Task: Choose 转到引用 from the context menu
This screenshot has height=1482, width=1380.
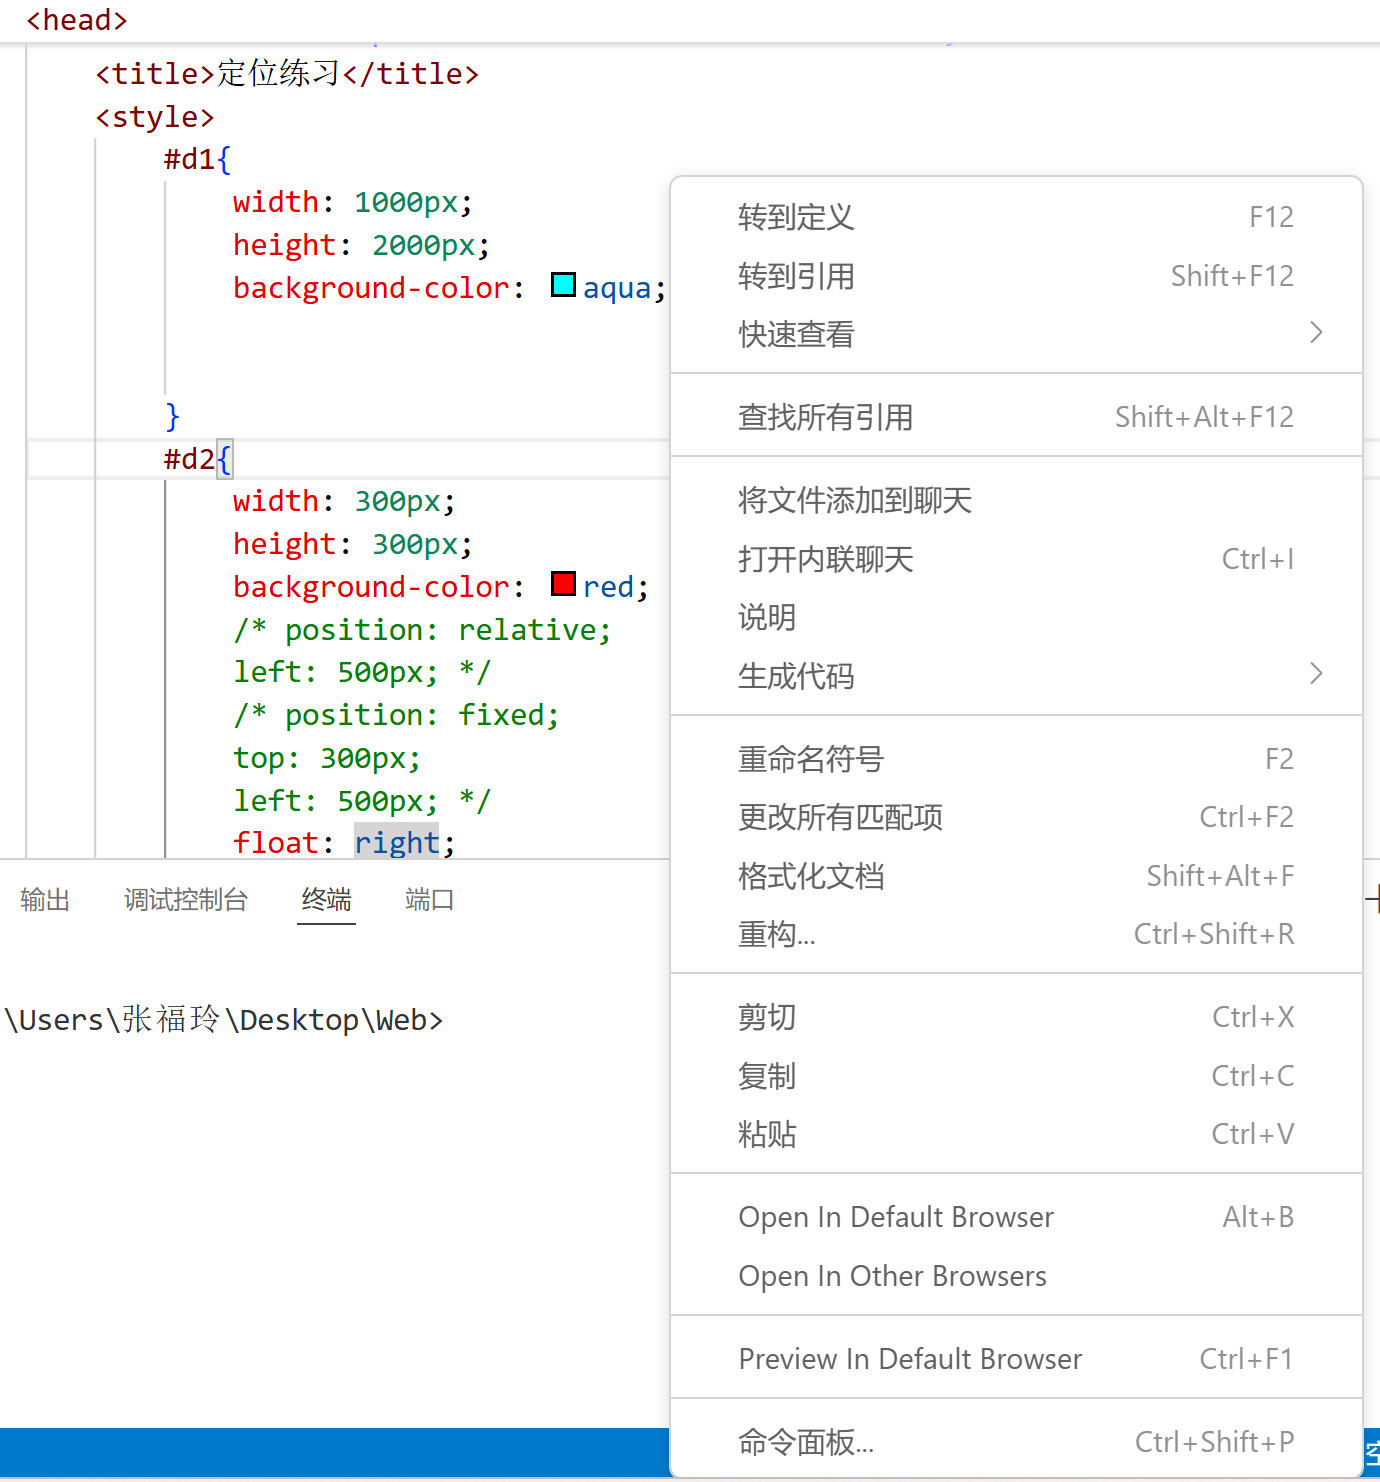Action: tap(1016, 276)
